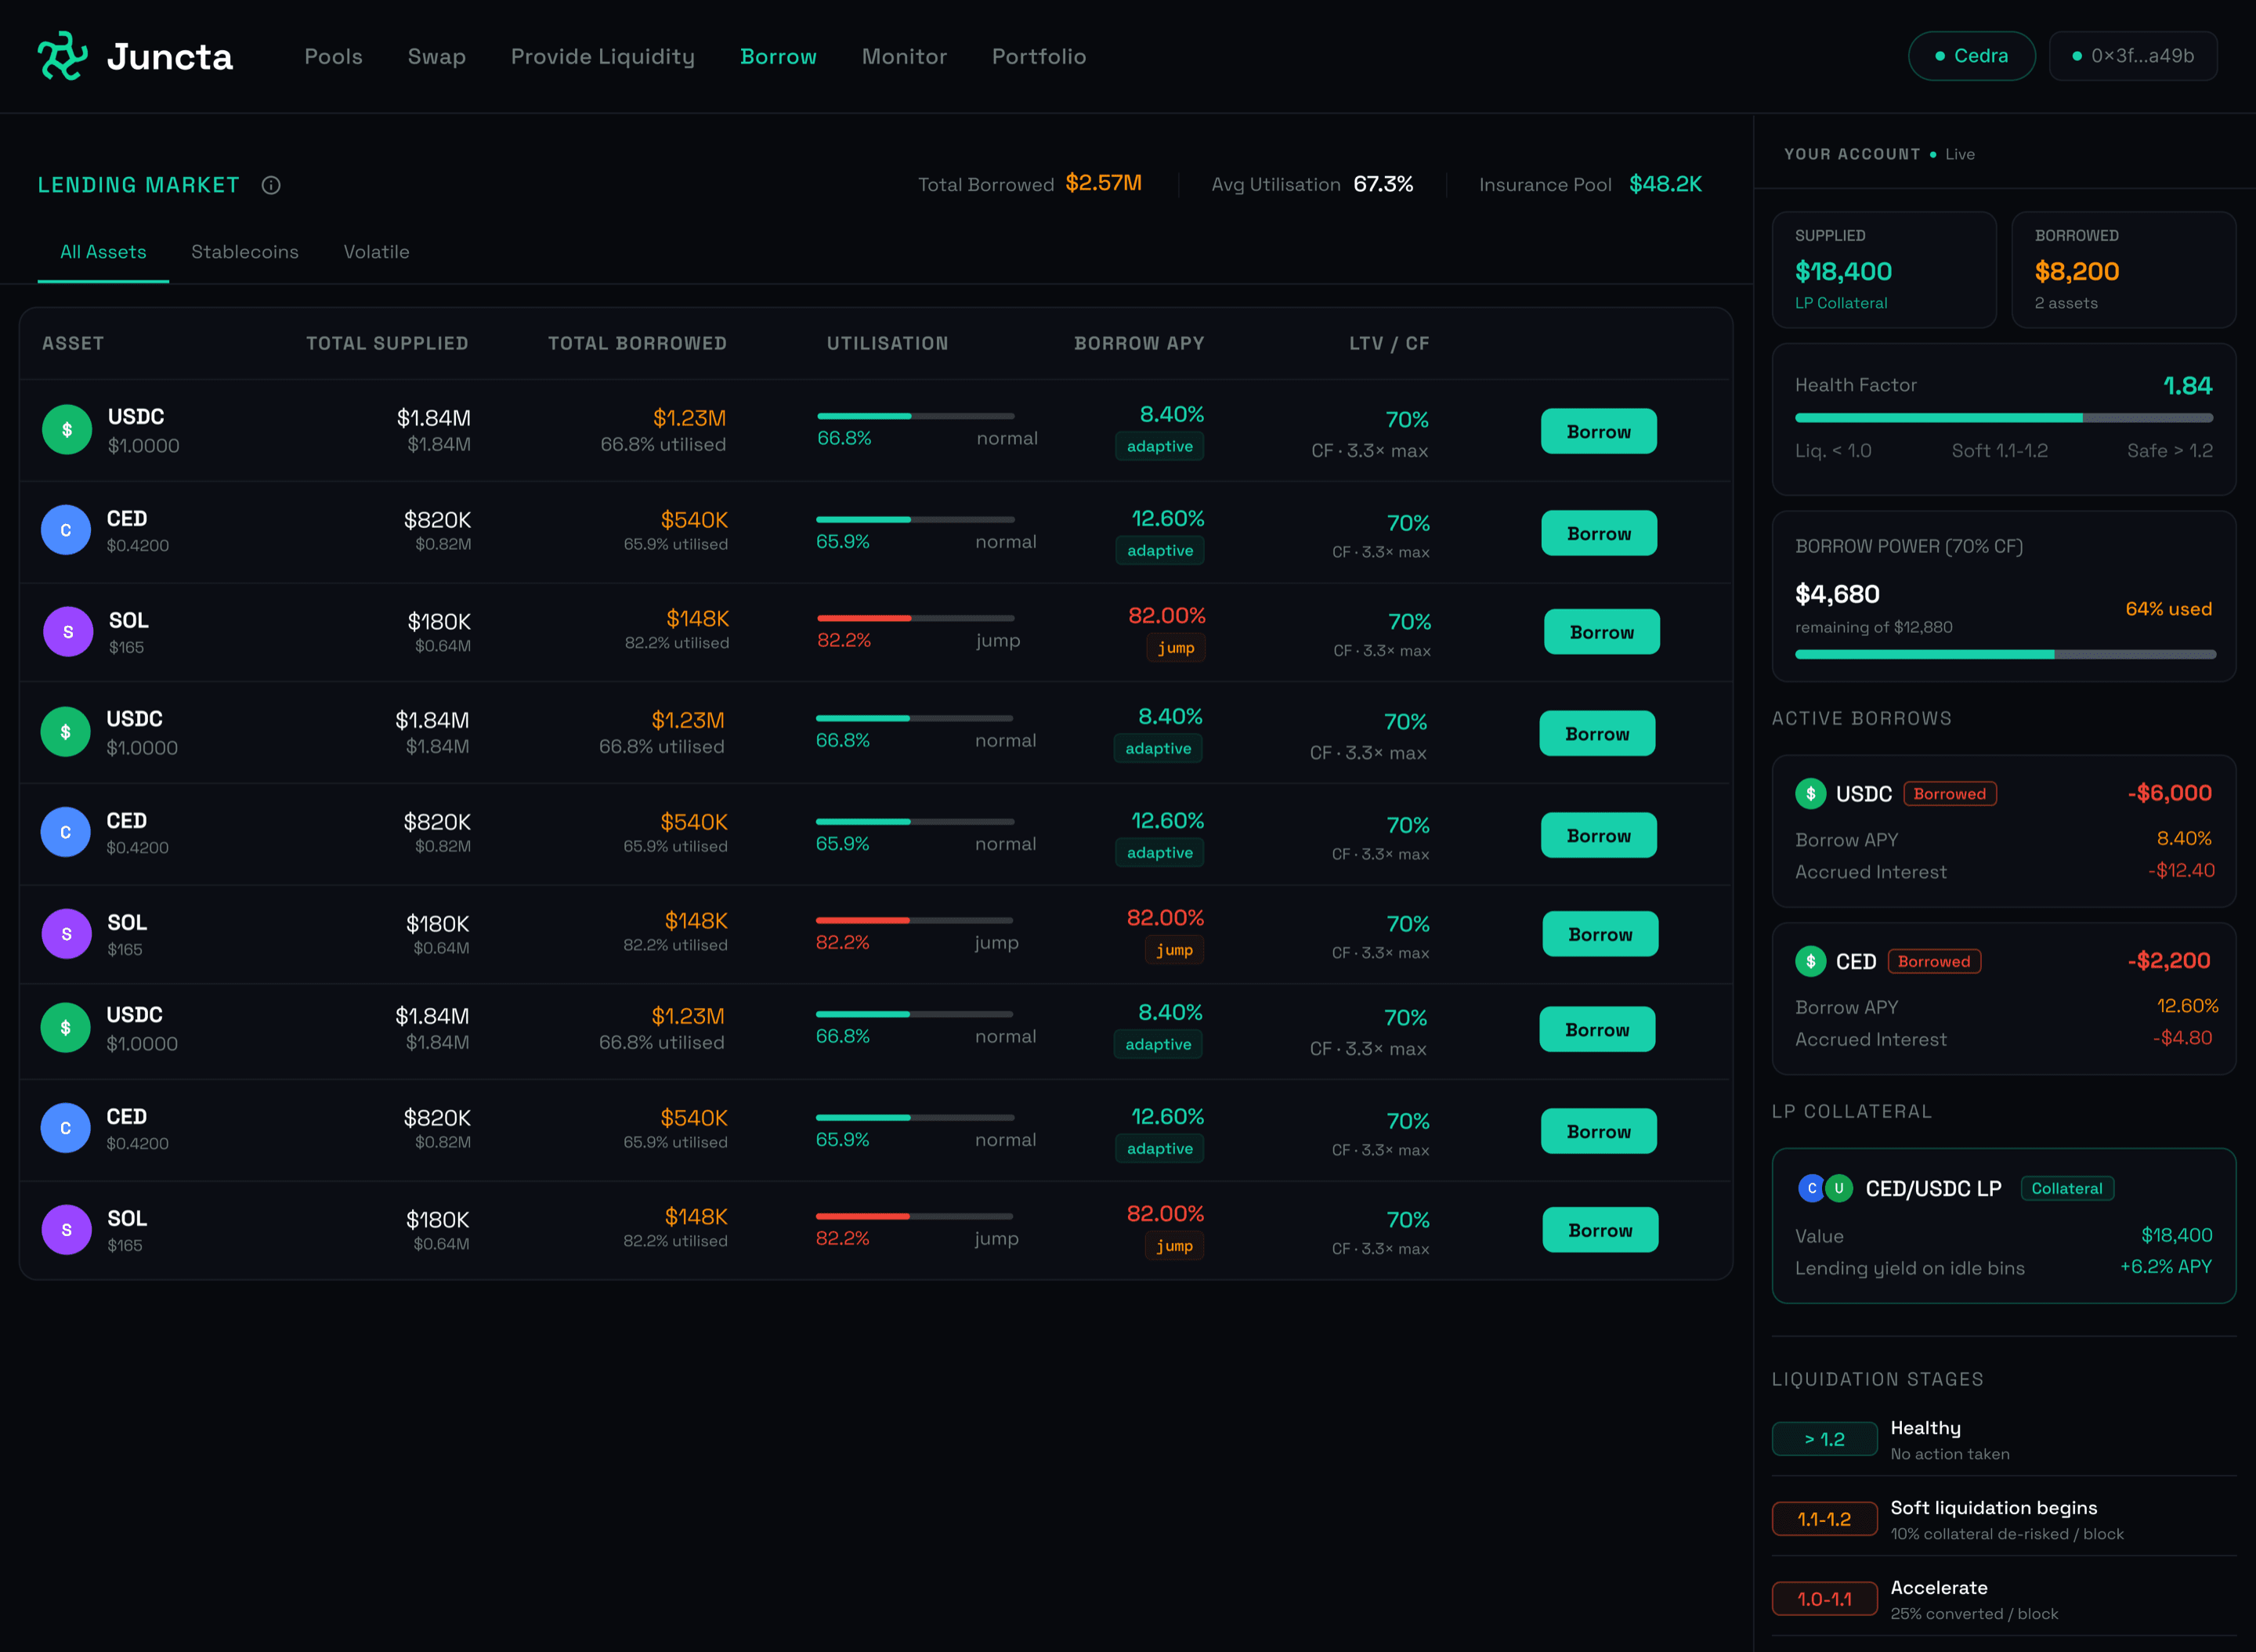Click the Total Borrowed $2.57M value
The height and width of the screenshot is (1652, 2256).
pyautogui.click(x=1103, y=184)
